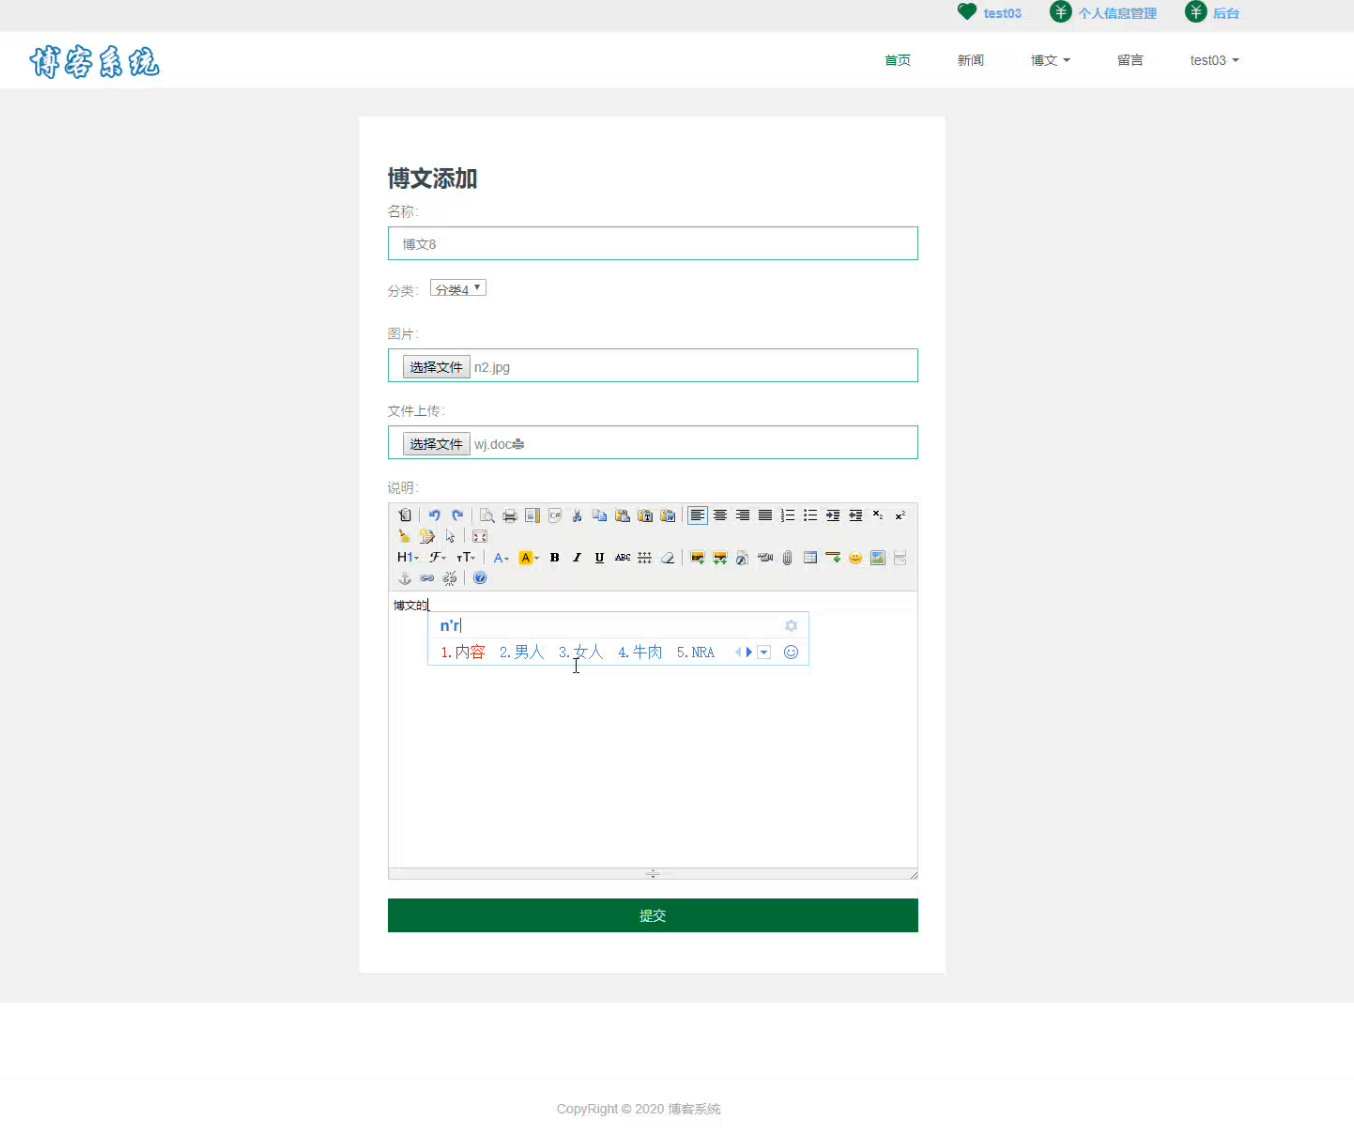
Task: Click the eraser remove-format icon
Action: (667, 557)
